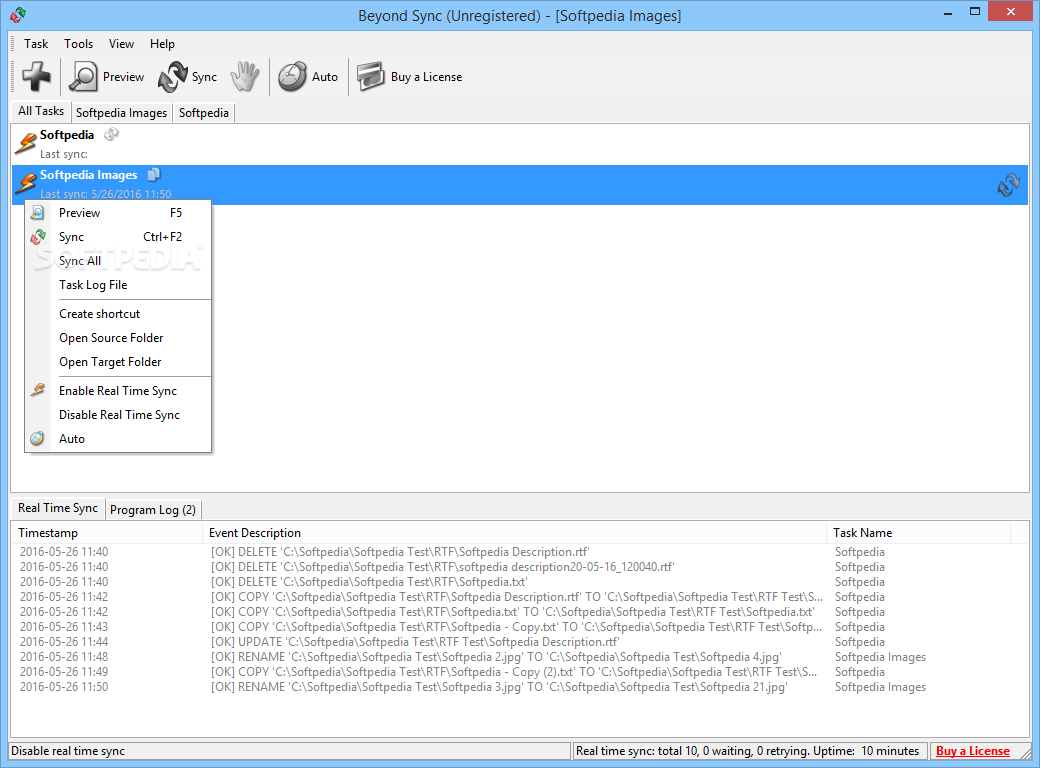Switch to All Tasks tab
Image resolution: width=1040 pixels, height=768 pixels.
point(40,111)
